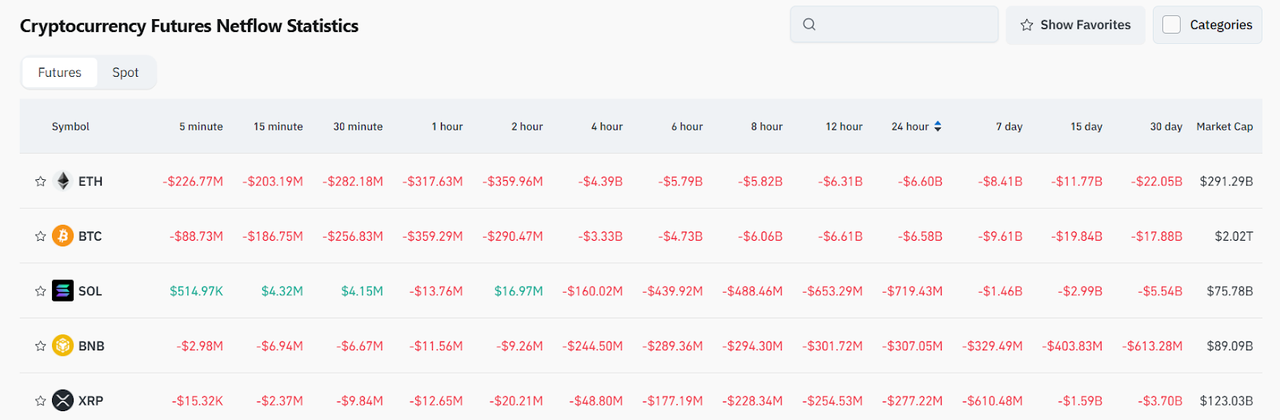Click the XRP coin icon
The image size is (1280, 420).
tap(63, 401)
